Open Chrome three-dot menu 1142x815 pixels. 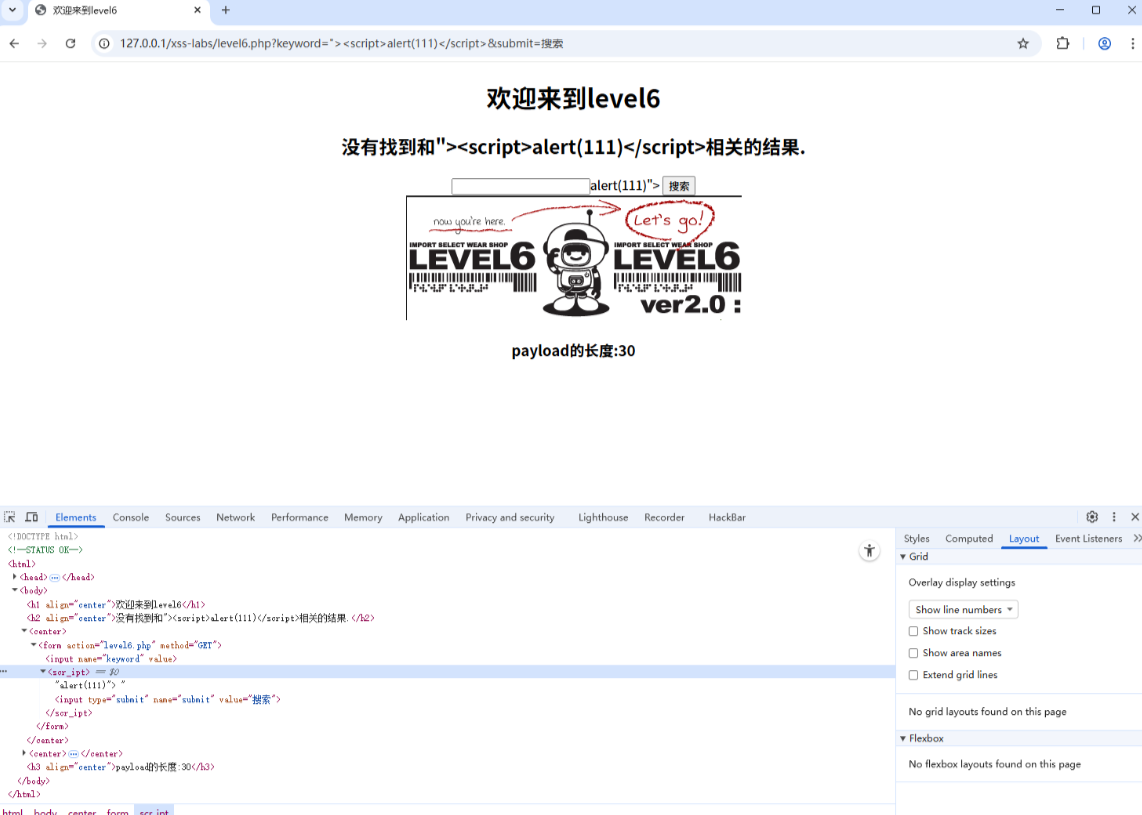pos(1133,44)
